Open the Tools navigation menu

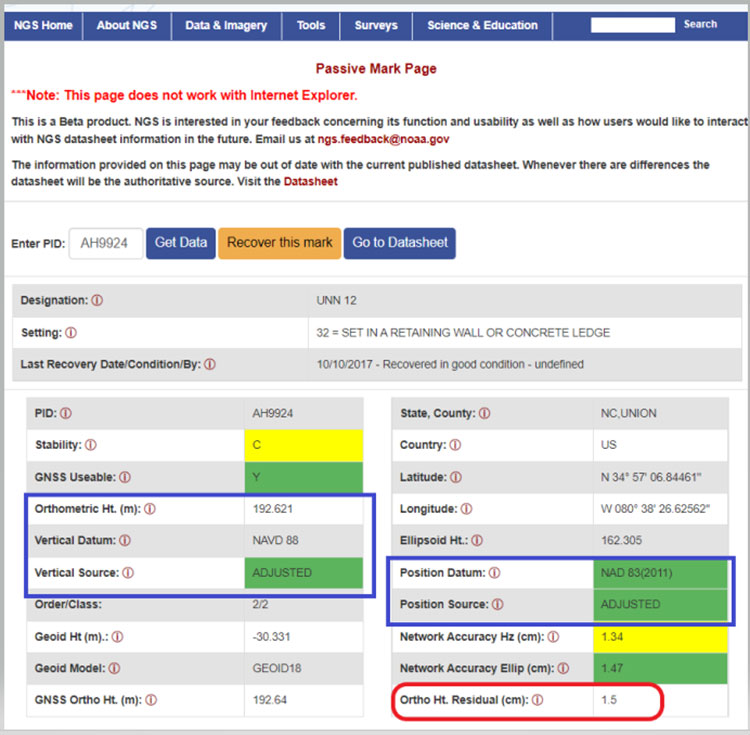pos(311,25)
